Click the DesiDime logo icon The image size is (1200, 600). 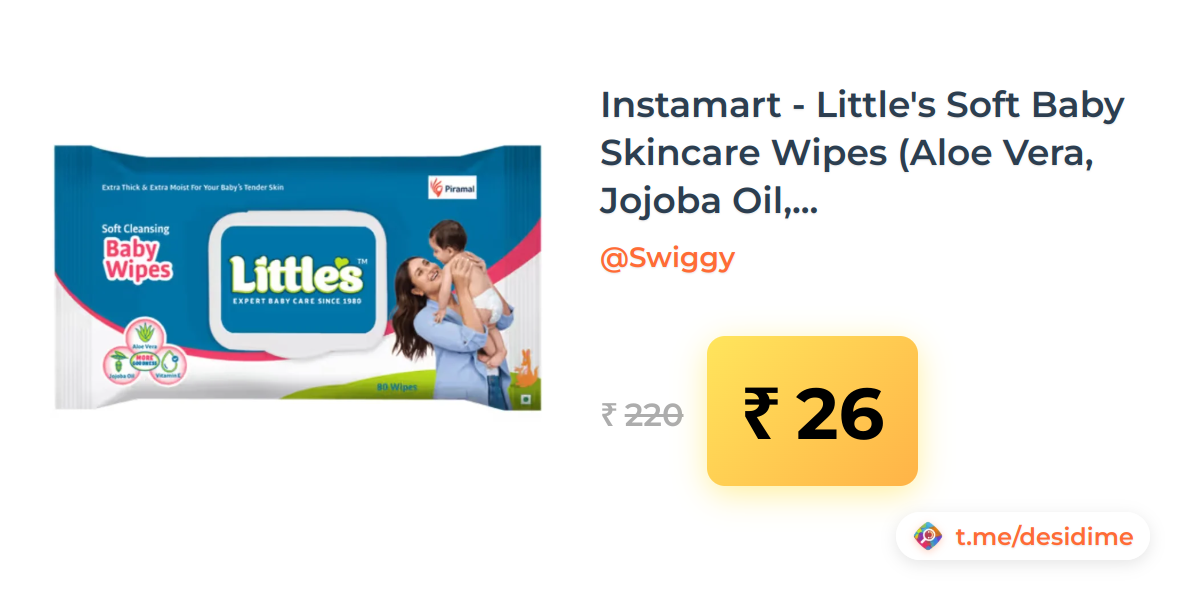pyautogui.click(x=929, y=537)
